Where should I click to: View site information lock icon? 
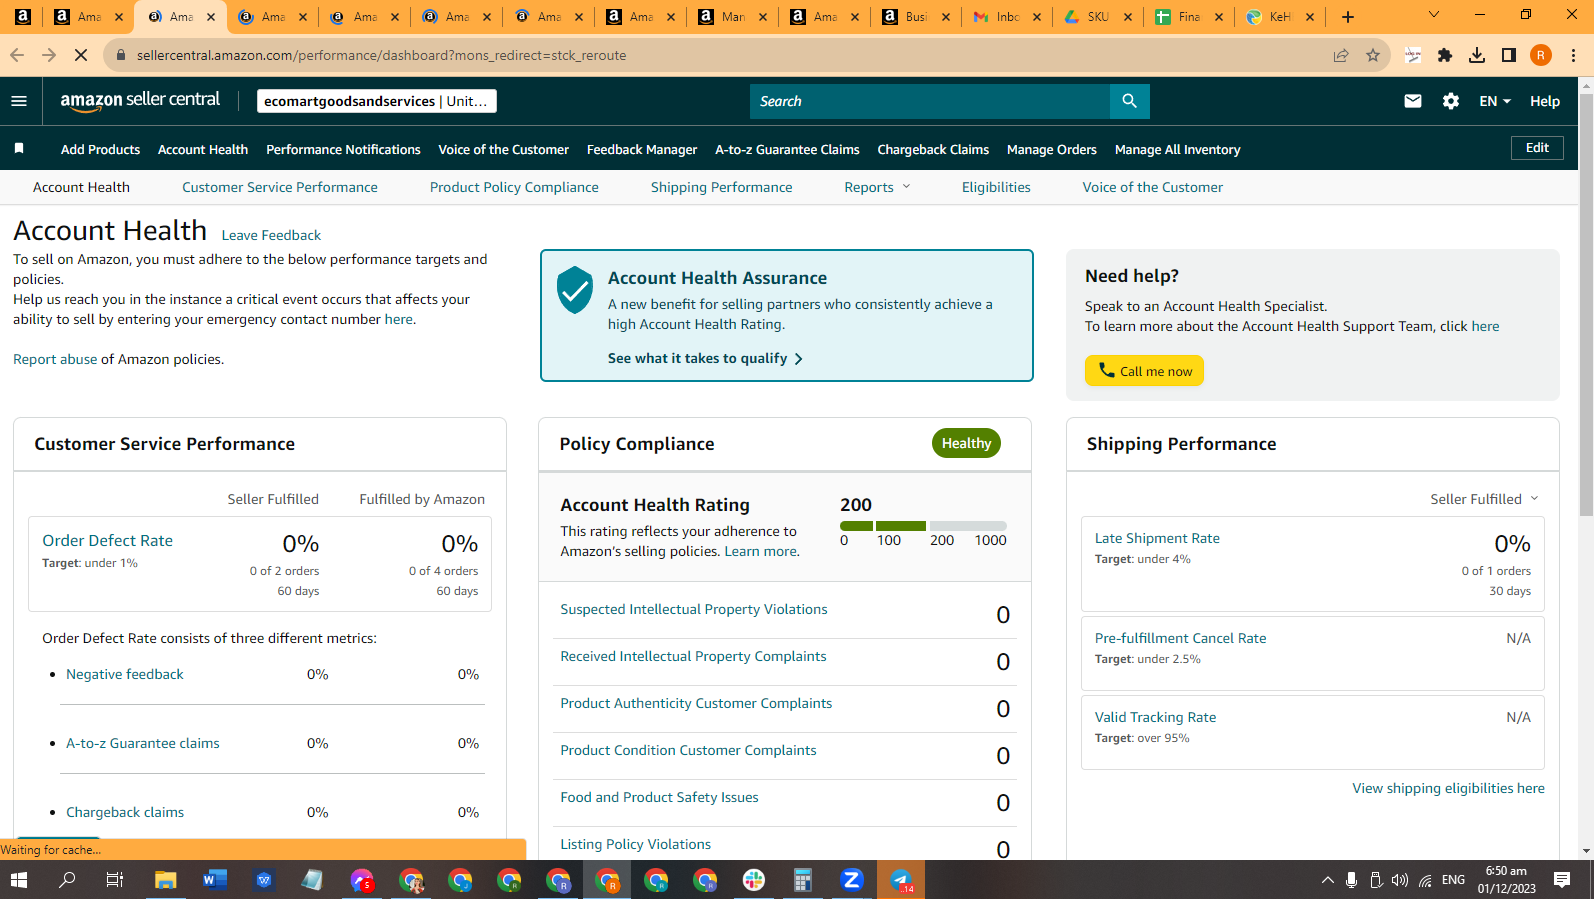(x=121, y=55)
